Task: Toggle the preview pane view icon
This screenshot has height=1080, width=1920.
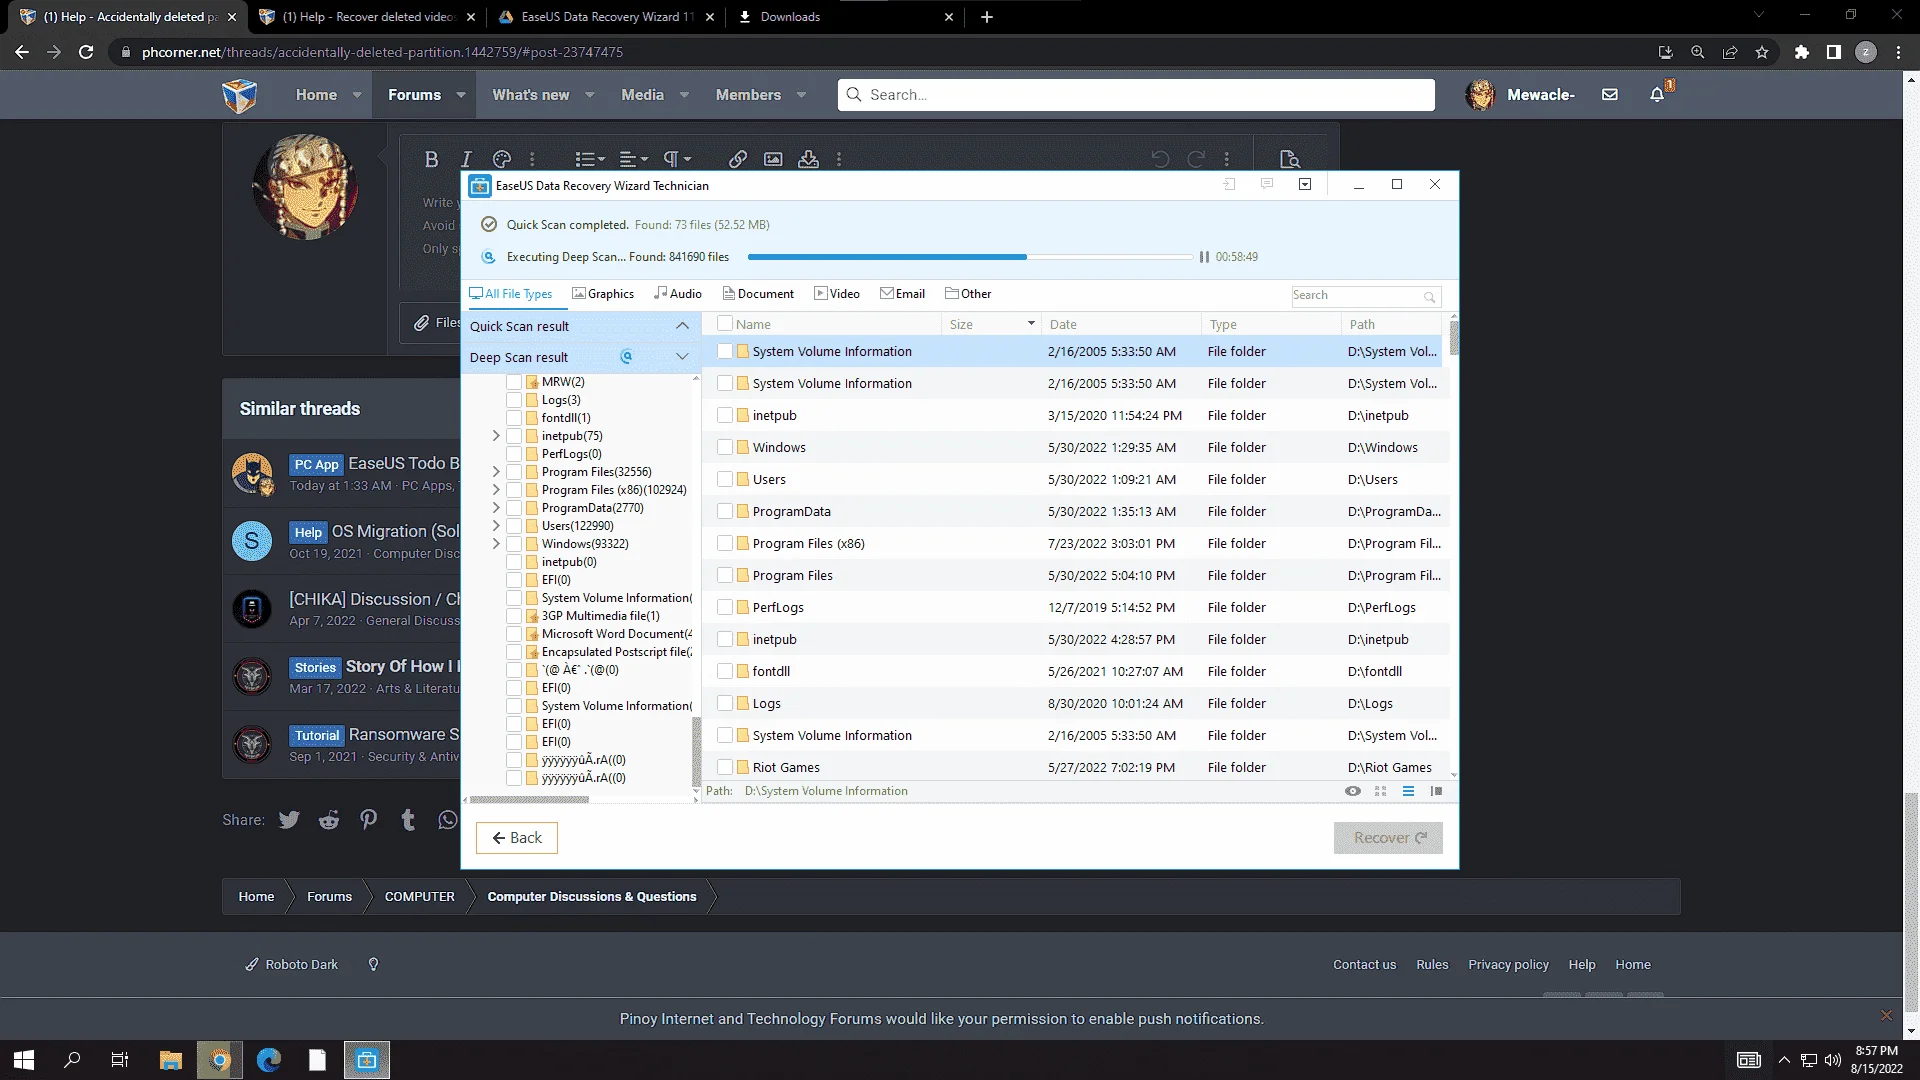Action: (x=1436, y=791)
